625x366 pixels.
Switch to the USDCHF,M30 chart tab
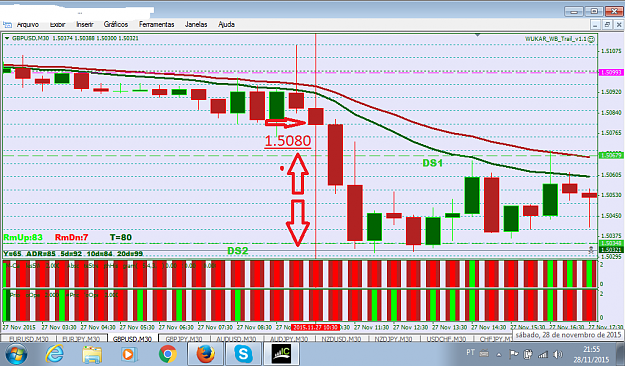tap(446, 339)
